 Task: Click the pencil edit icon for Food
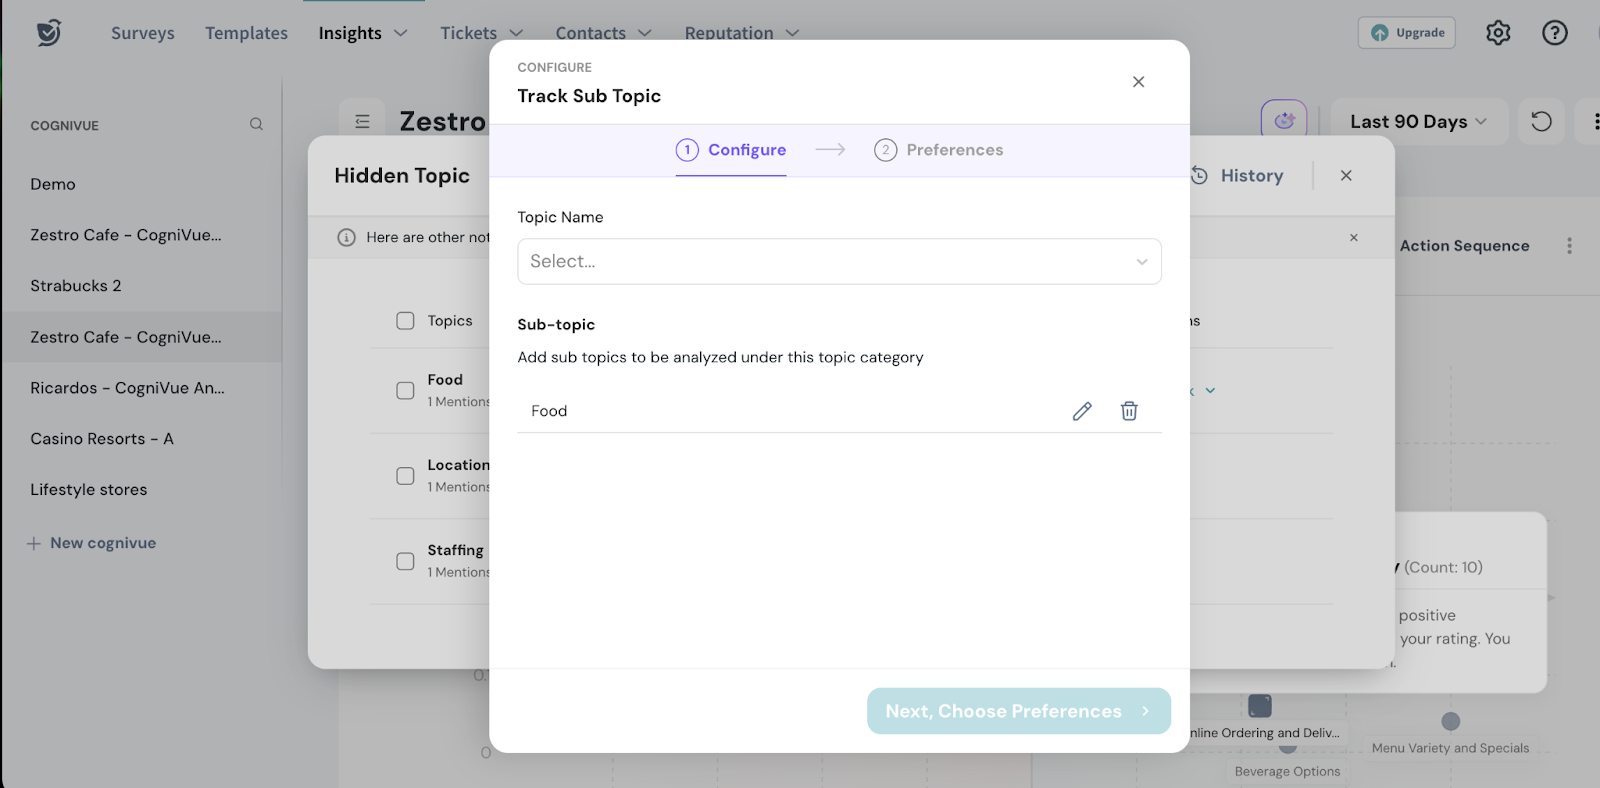[1082, 411]
